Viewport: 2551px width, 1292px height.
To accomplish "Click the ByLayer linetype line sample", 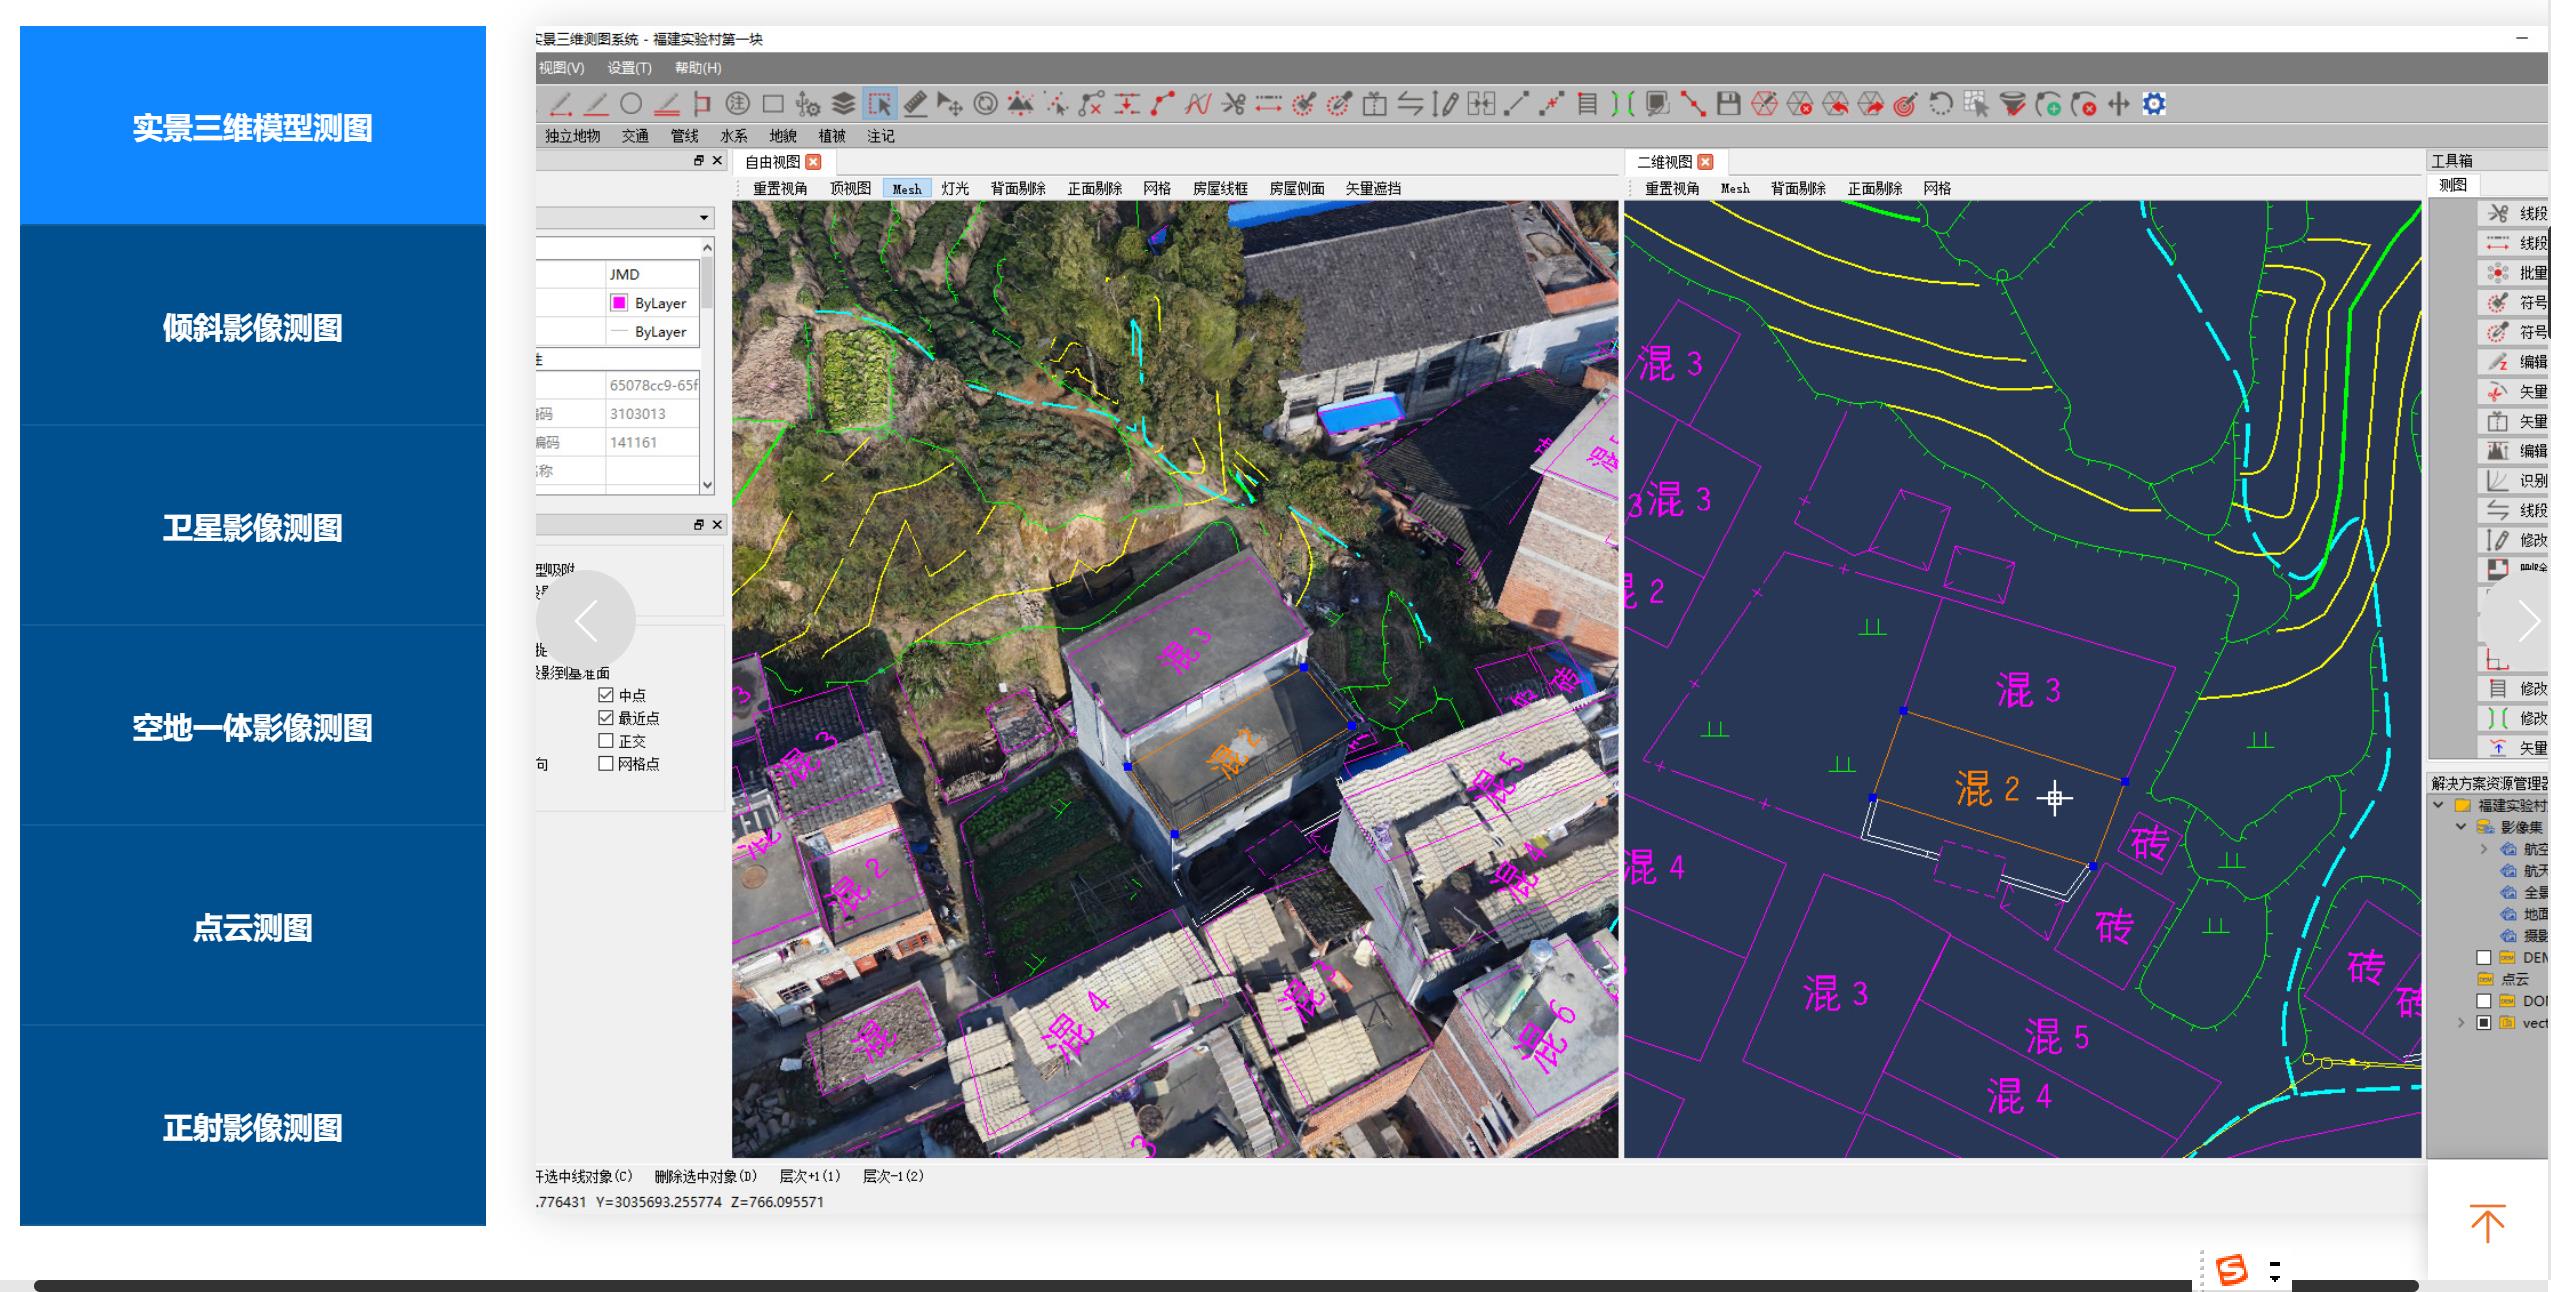I will (x=619, y=332).
